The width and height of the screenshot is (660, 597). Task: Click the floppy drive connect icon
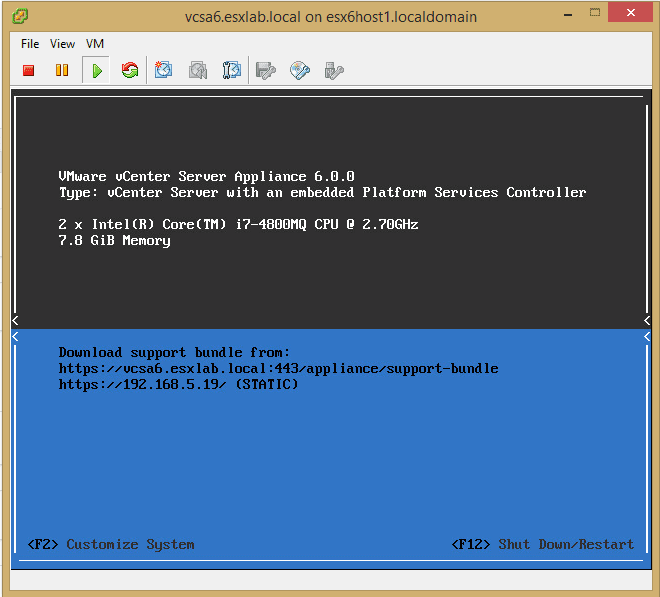click(x=266, y=71)
